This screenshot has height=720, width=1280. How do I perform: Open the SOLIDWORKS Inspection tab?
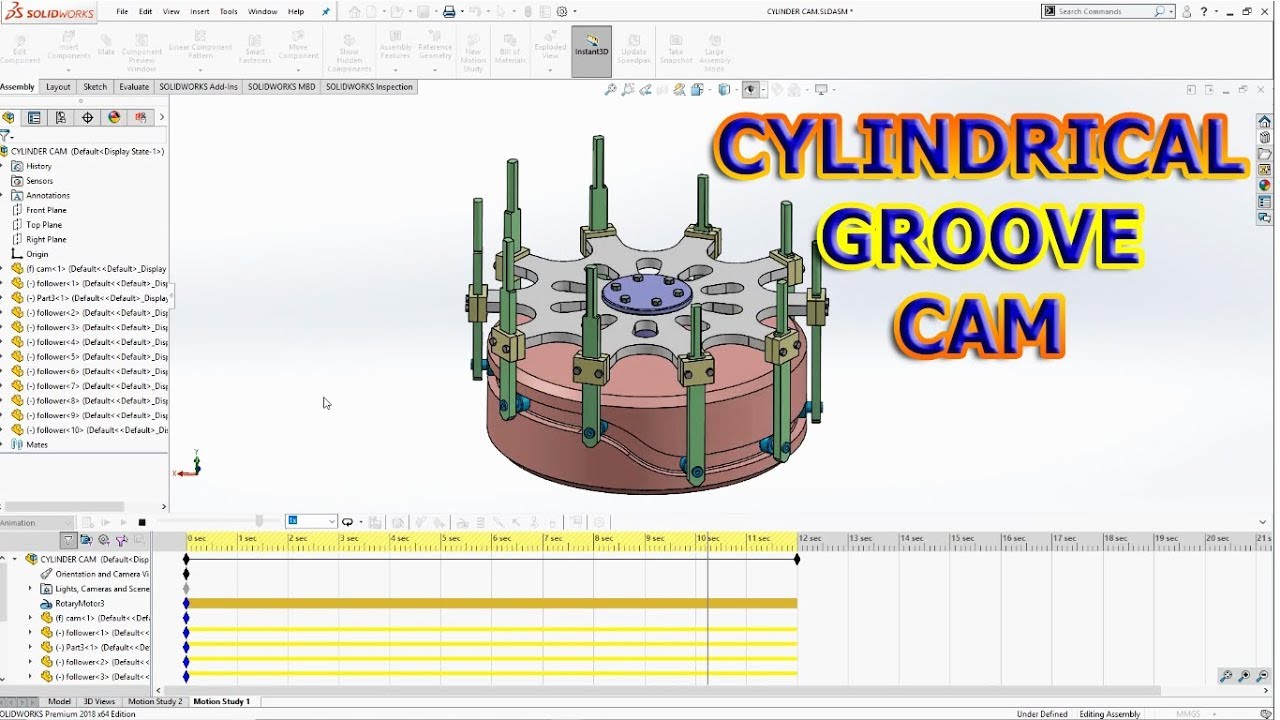[369, 87]
